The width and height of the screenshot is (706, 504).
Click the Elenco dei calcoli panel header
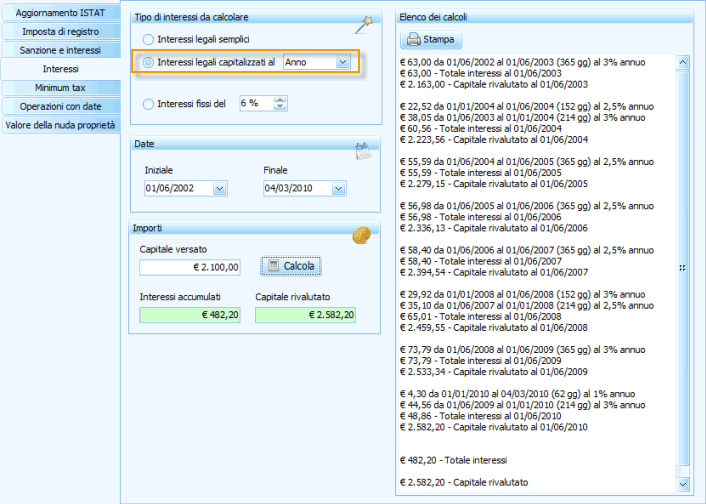pos(544,17)
